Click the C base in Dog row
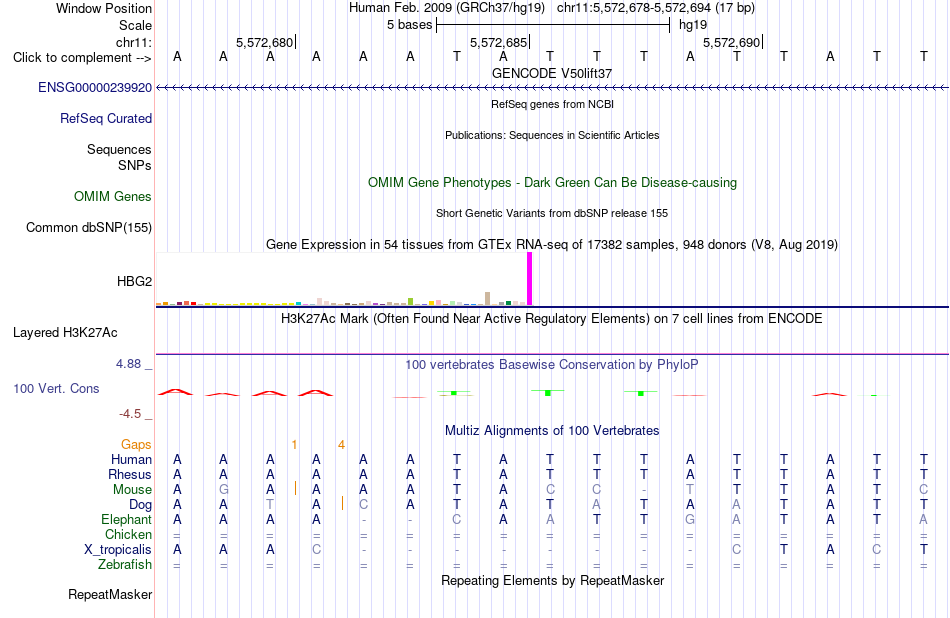The image size is (950, 618). (364, 505)
